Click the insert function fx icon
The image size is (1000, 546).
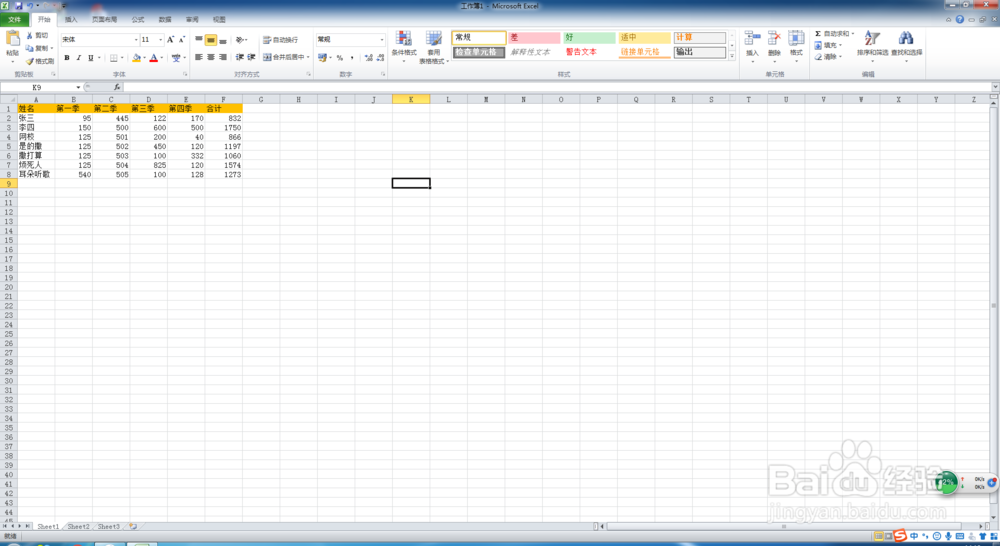117,87
